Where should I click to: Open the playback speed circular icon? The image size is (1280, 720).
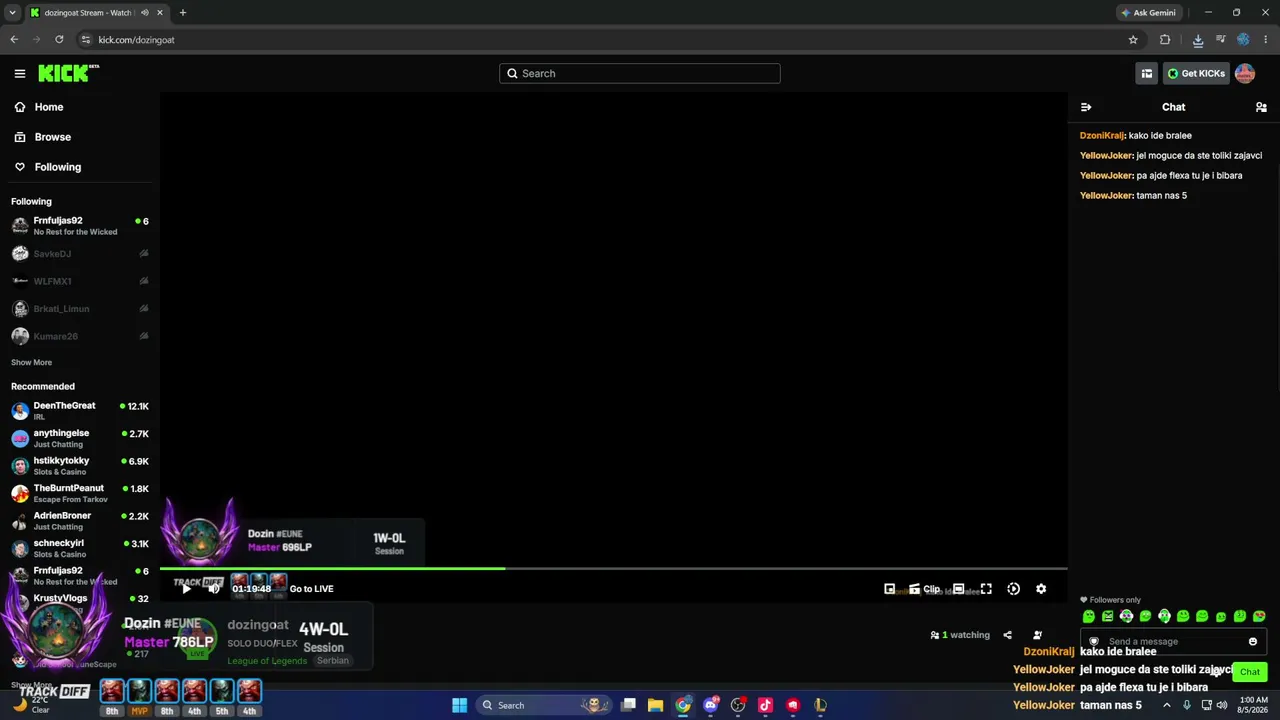click(1013, 589)
